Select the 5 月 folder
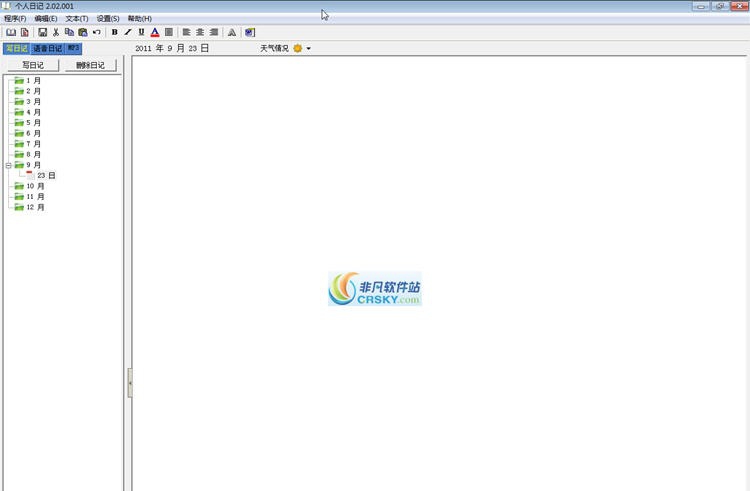 28,122
